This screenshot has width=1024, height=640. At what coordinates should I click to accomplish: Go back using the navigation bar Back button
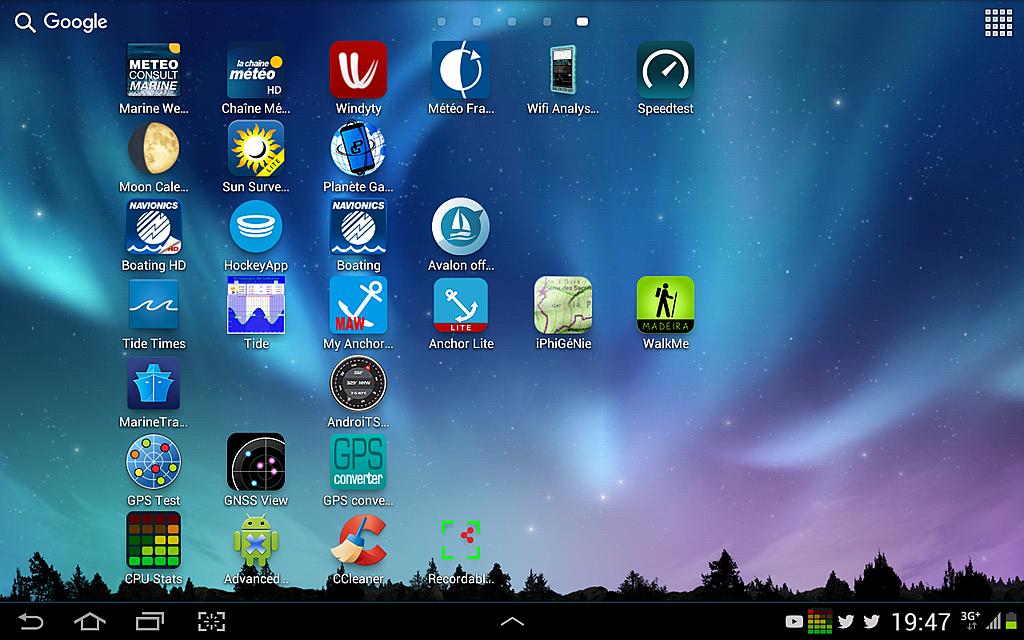click(x=30, y=621)
